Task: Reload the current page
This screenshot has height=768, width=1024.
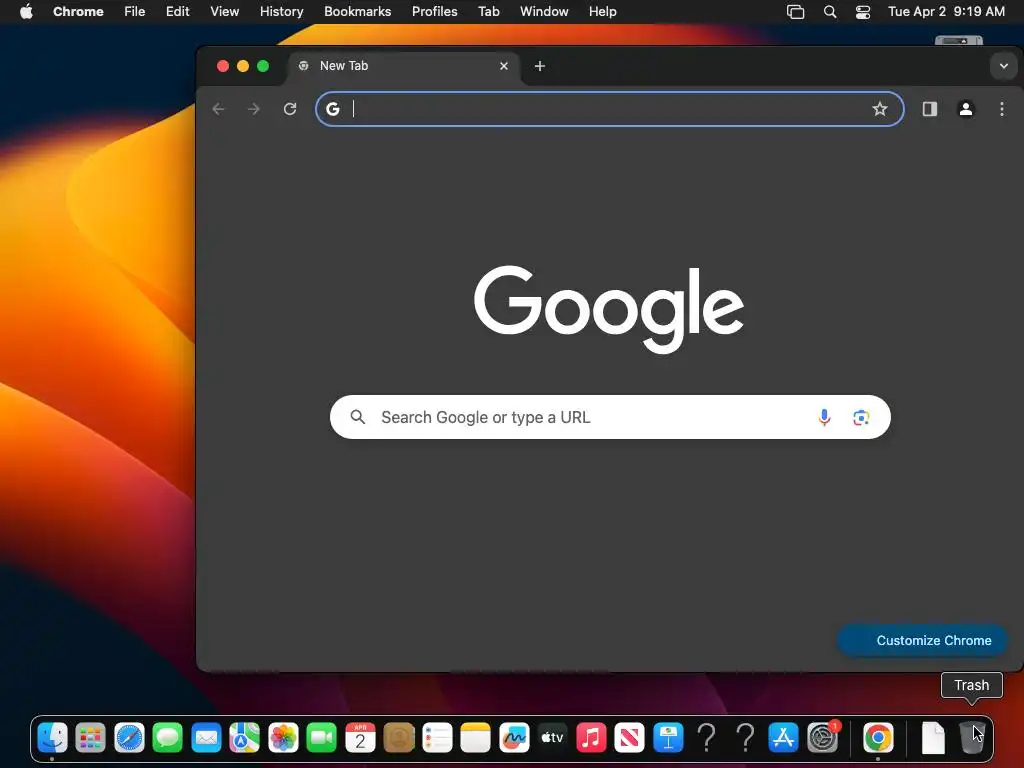Action: click(x=290, y=109)
